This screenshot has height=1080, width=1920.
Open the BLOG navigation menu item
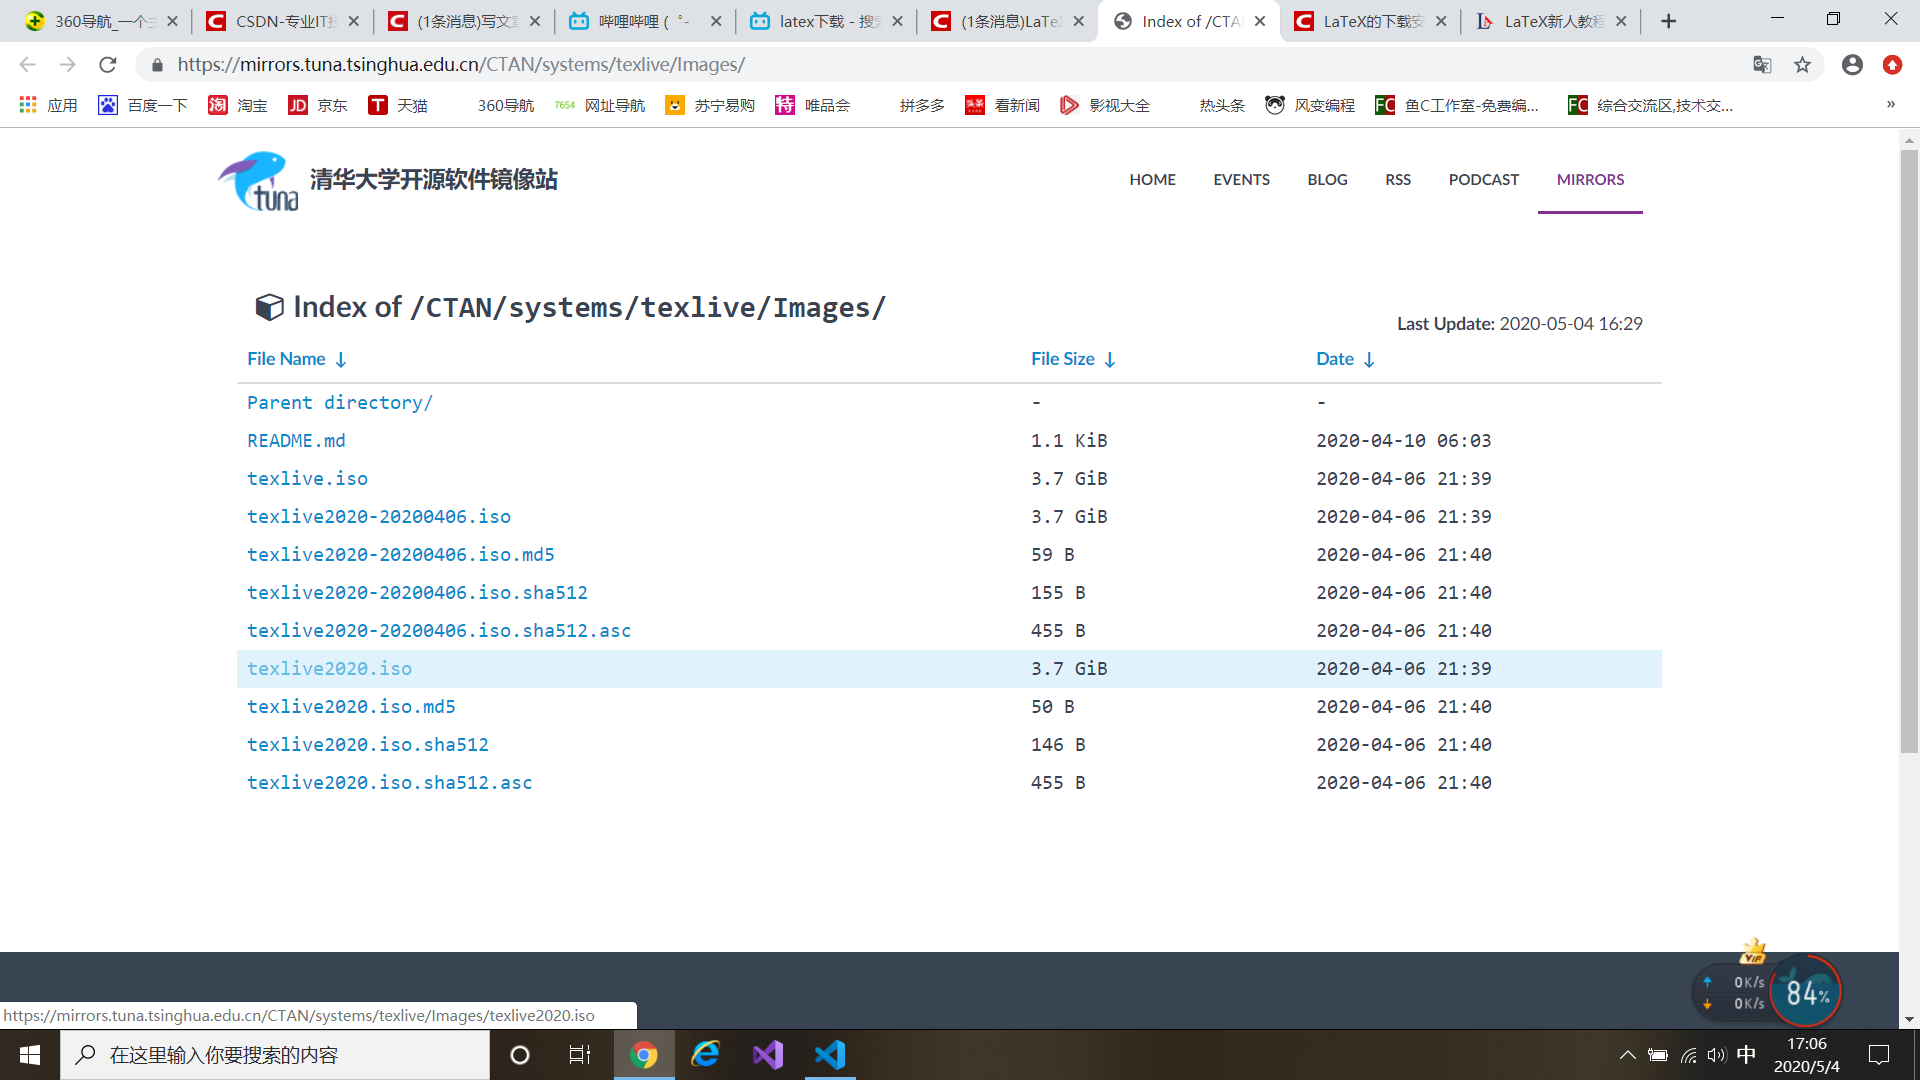[x=1327, y=180]
